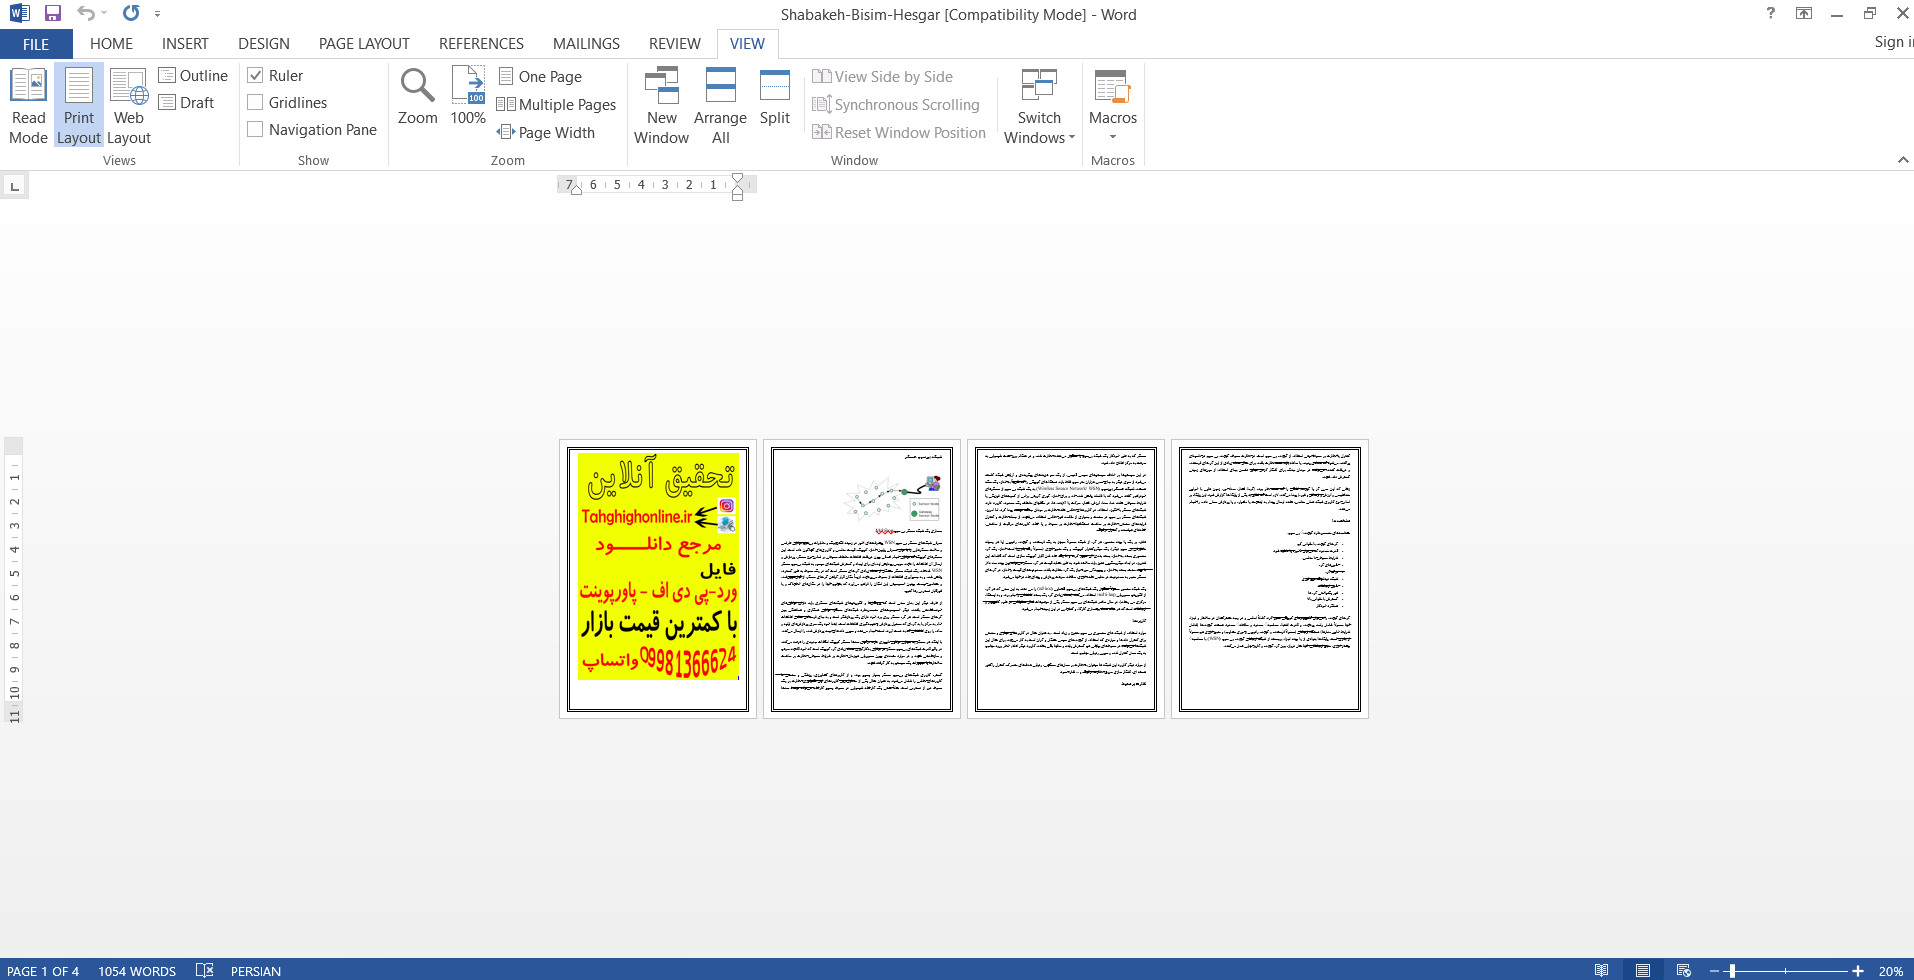Open the REVIEW tab
The height and width of the screenshot is (980, 1914).
[674, 44]
